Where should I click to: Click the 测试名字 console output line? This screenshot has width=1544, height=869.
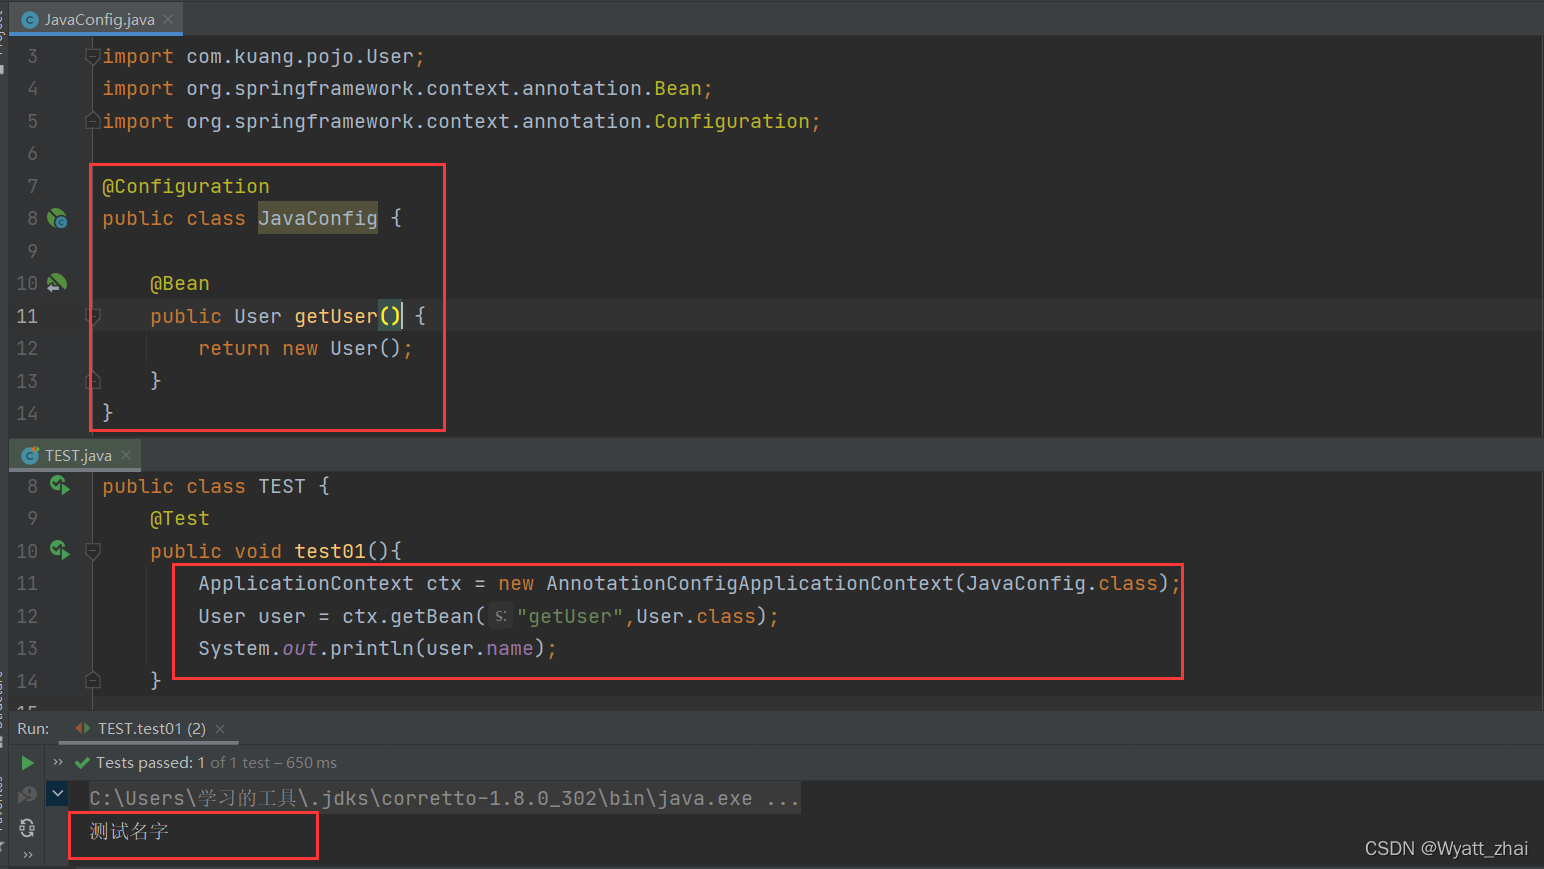(x=129, y=831)
